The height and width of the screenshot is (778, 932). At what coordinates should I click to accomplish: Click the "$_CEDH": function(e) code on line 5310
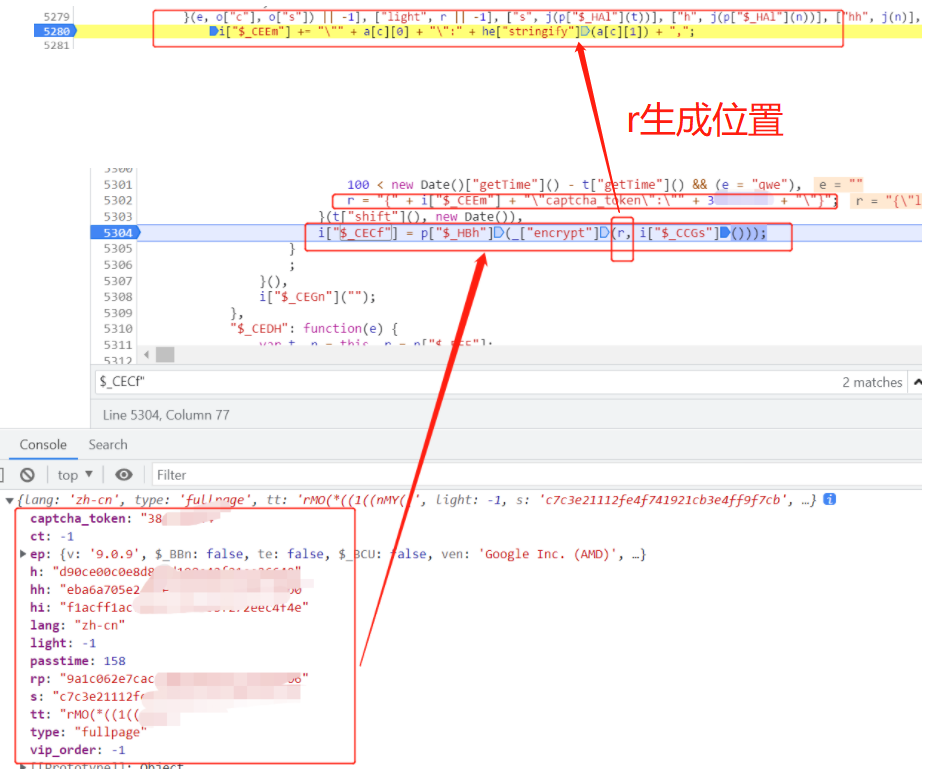point(314,329)
